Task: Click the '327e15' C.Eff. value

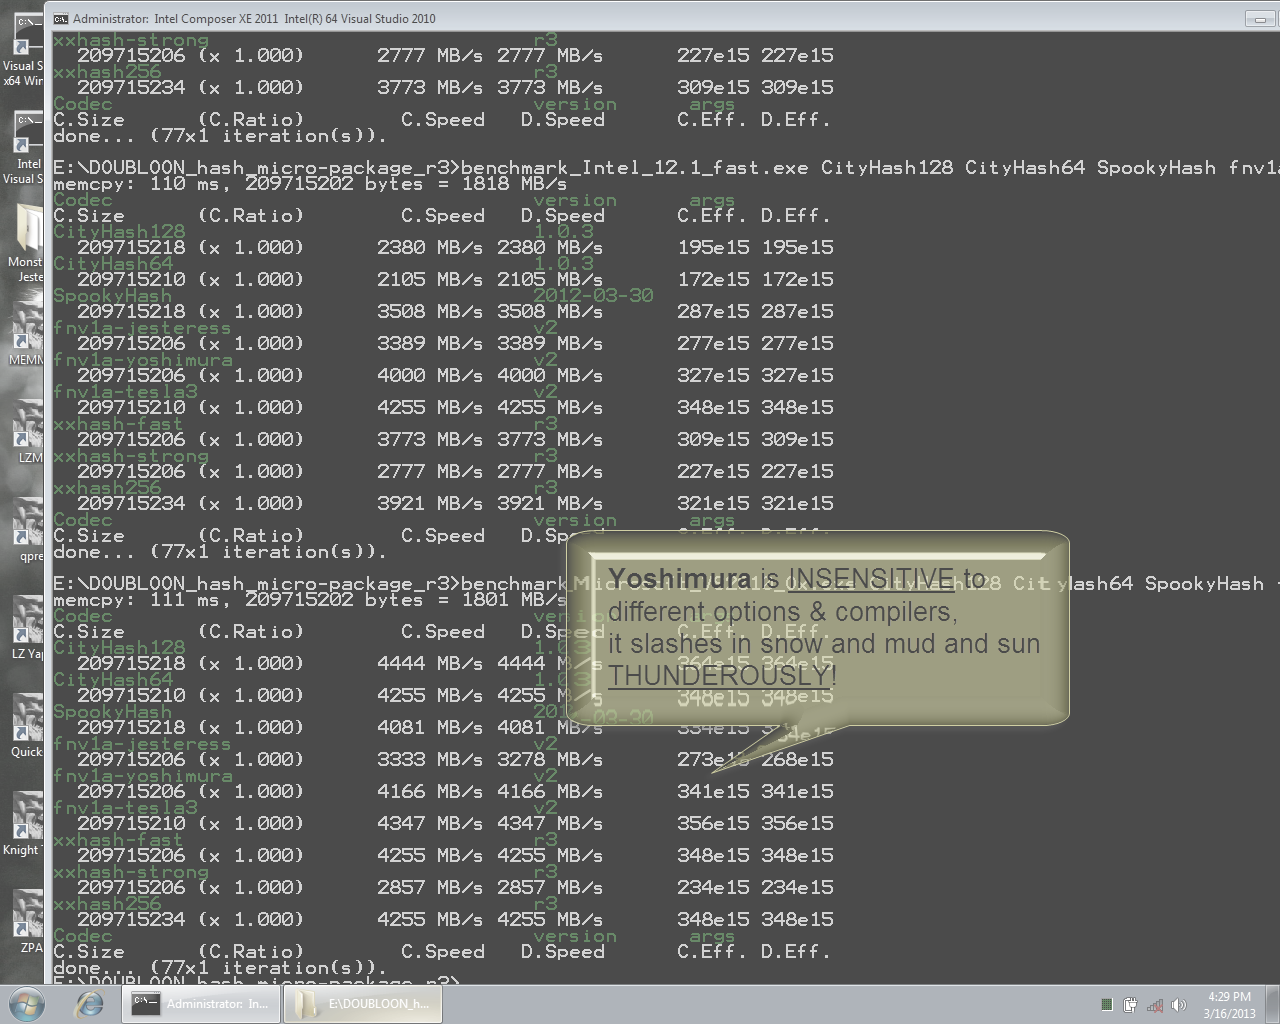Action: coord(713,375)
